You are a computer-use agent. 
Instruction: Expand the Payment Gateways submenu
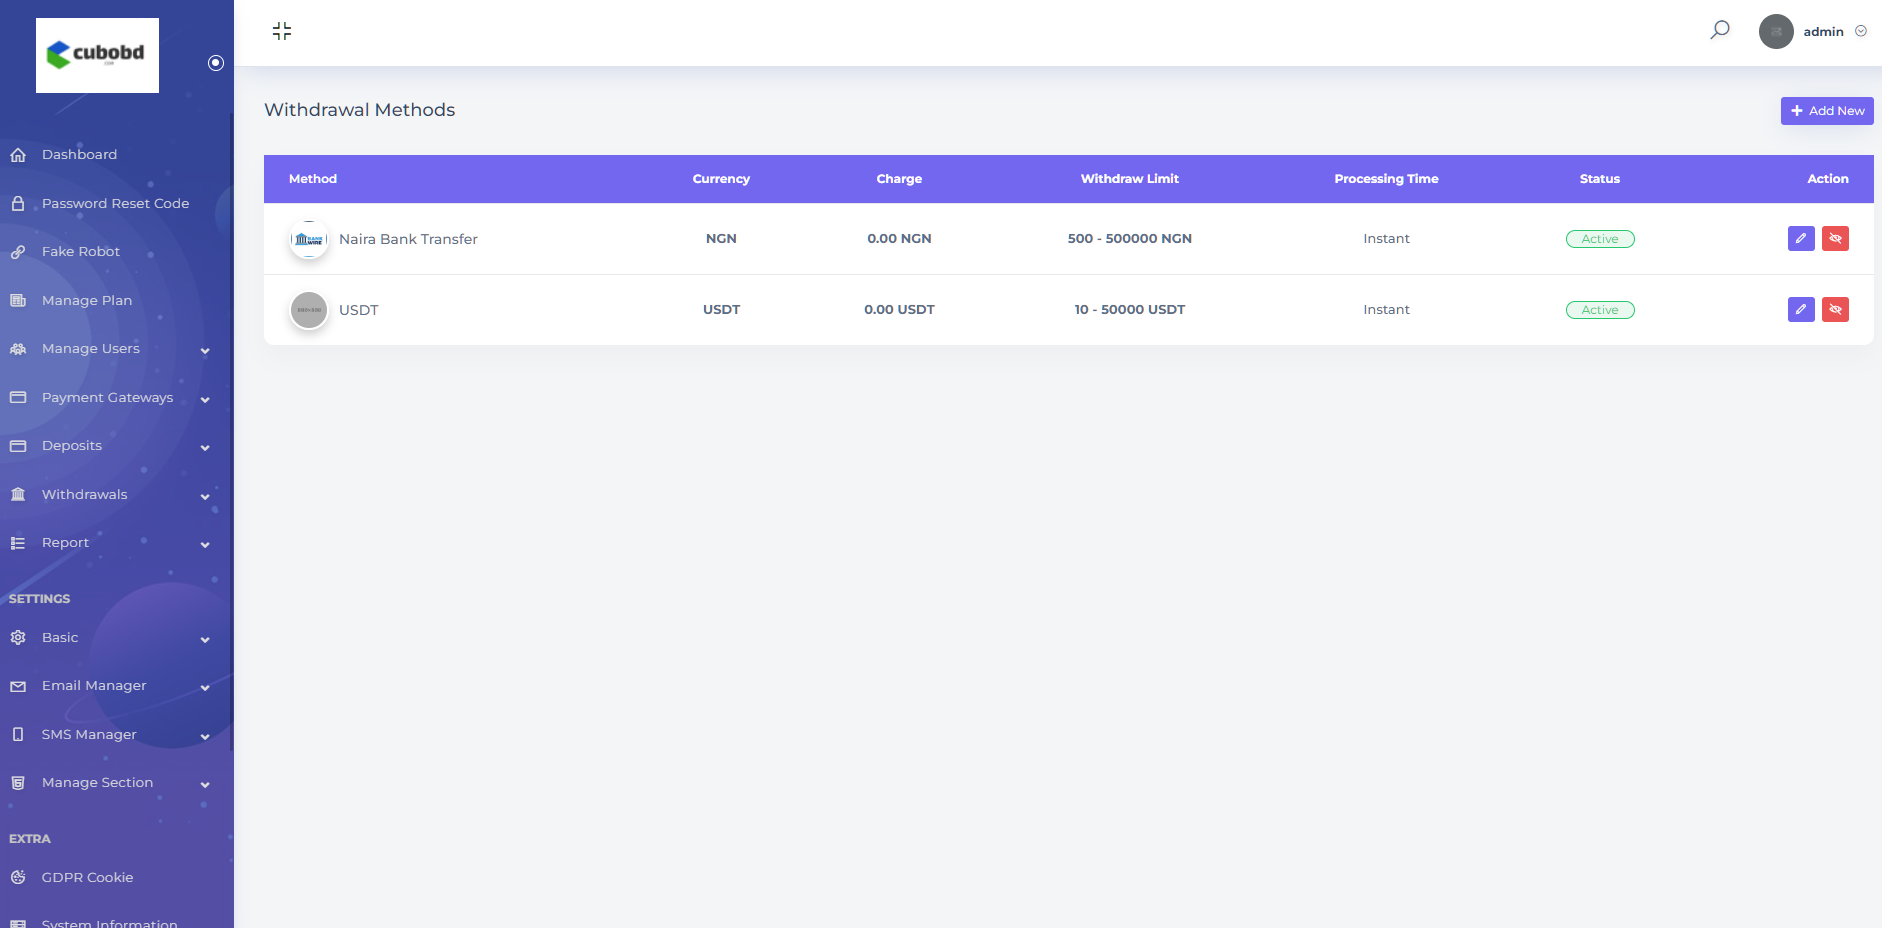(204, 399)
